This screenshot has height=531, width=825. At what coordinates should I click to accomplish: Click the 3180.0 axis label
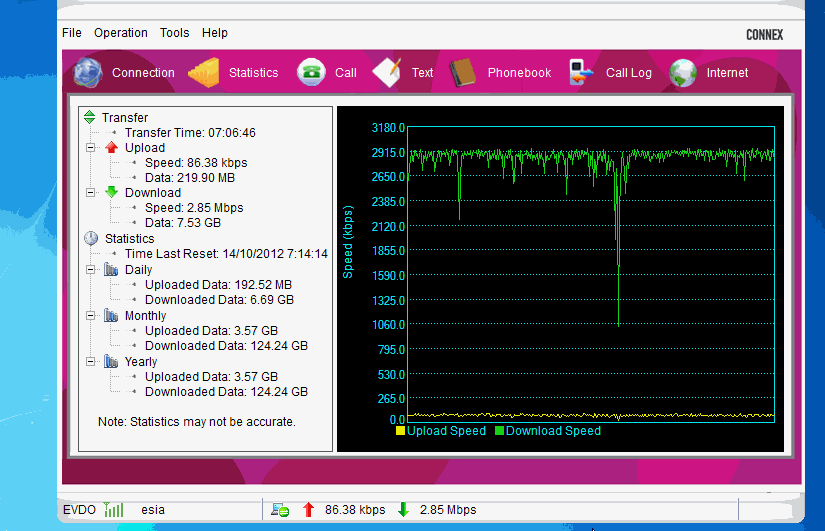388,128
